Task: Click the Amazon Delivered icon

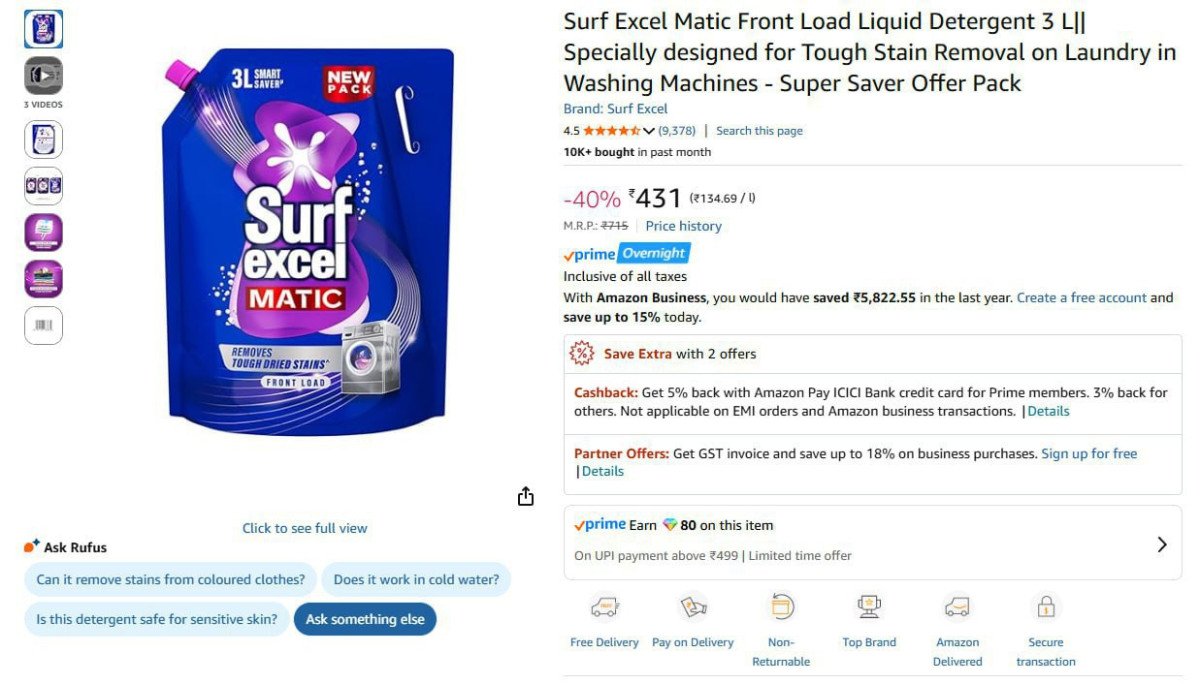Action: tap(957, 607)
